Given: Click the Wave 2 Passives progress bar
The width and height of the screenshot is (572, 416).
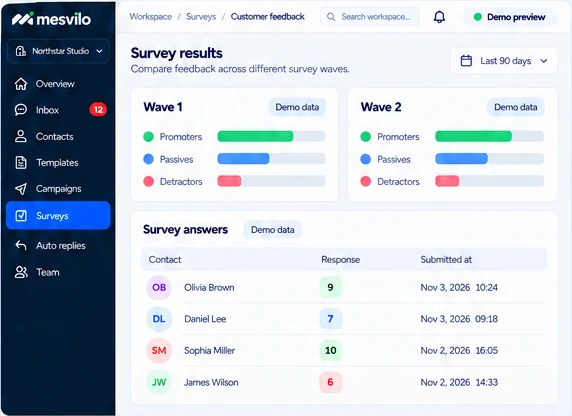Looking at the screenshot, I should [490, 159].
